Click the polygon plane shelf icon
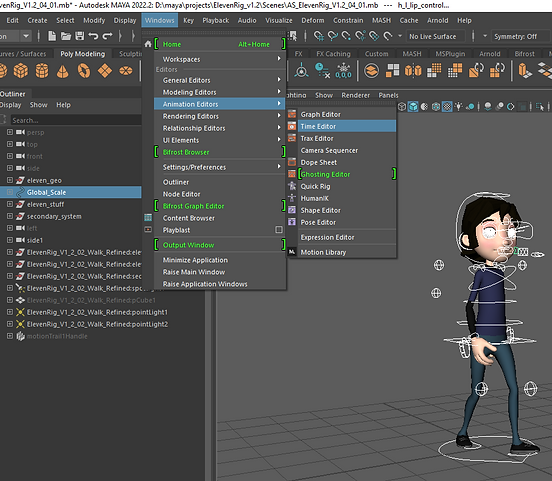This screenshot has width=552, height=481. (105, 71)
